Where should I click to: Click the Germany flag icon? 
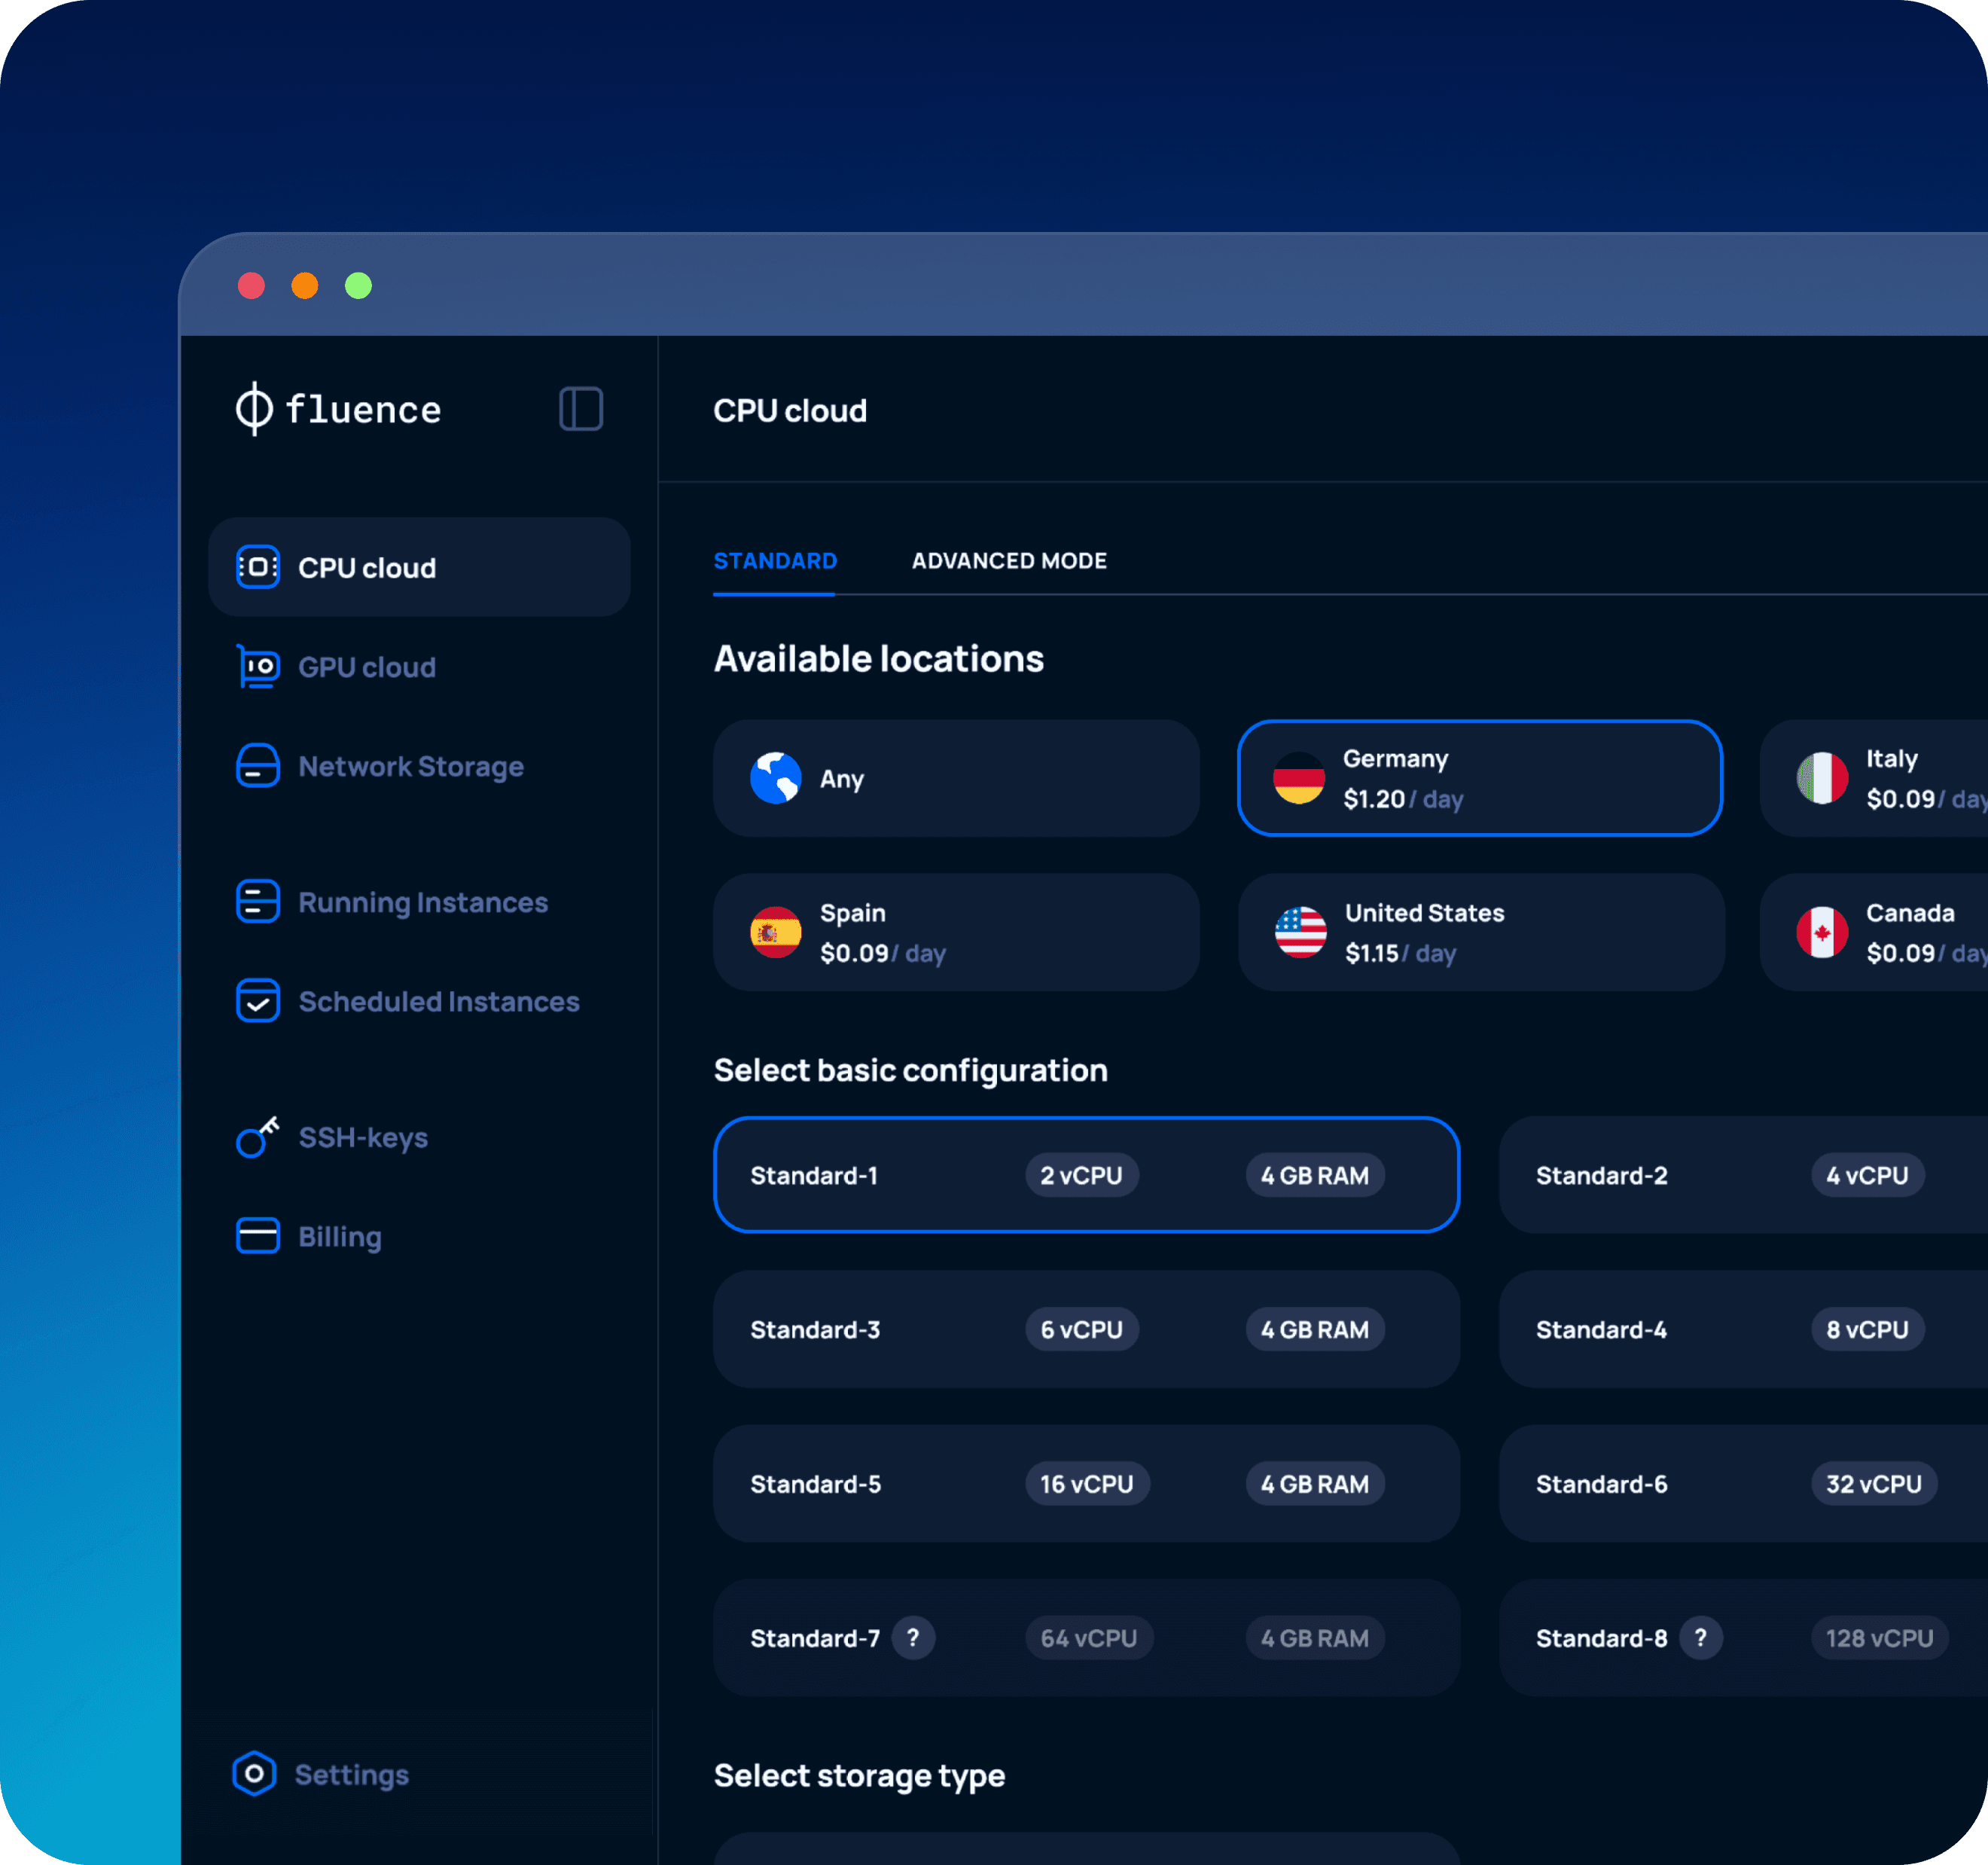pyautogui.click(x=1299, y=778)
